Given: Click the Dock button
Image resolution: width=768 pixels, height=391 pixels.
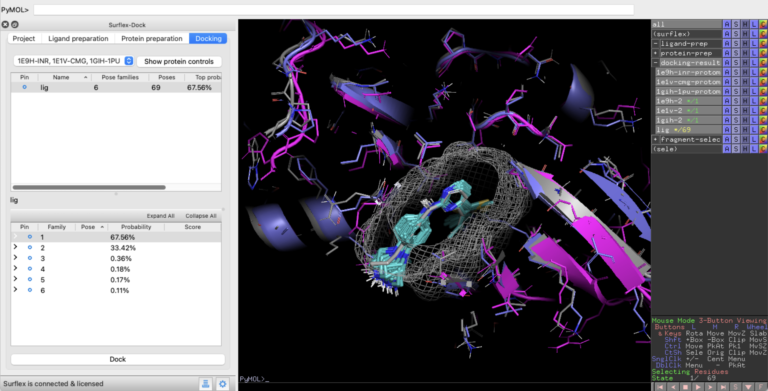Looking at the screenshot, I should point(118,359).
